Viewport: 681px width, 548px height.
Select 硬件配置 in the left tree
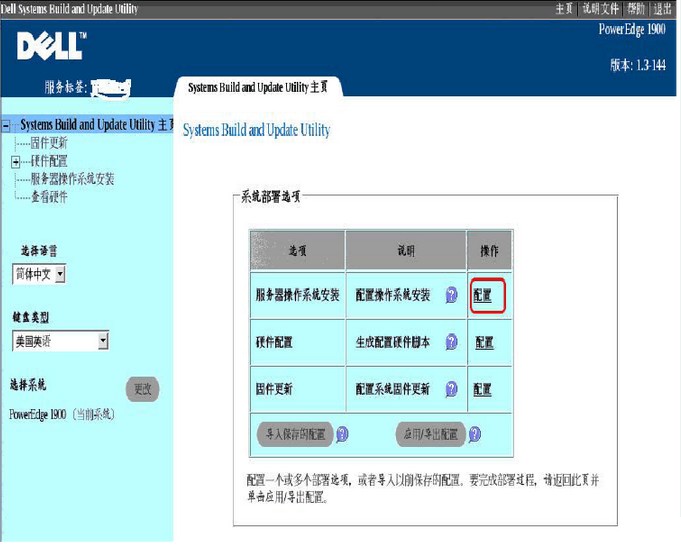(49, 161)
